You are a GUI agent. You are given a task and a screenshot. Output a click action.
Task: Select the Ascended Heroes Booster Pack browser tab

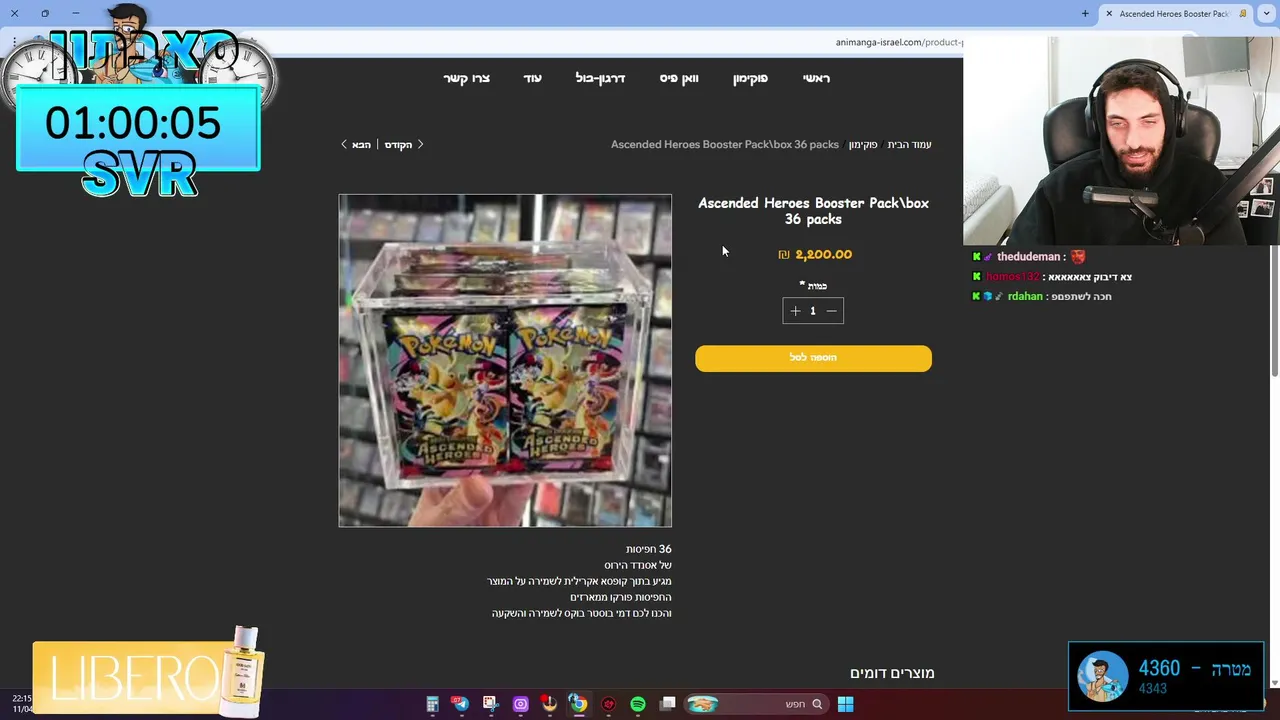point(1174,14)
